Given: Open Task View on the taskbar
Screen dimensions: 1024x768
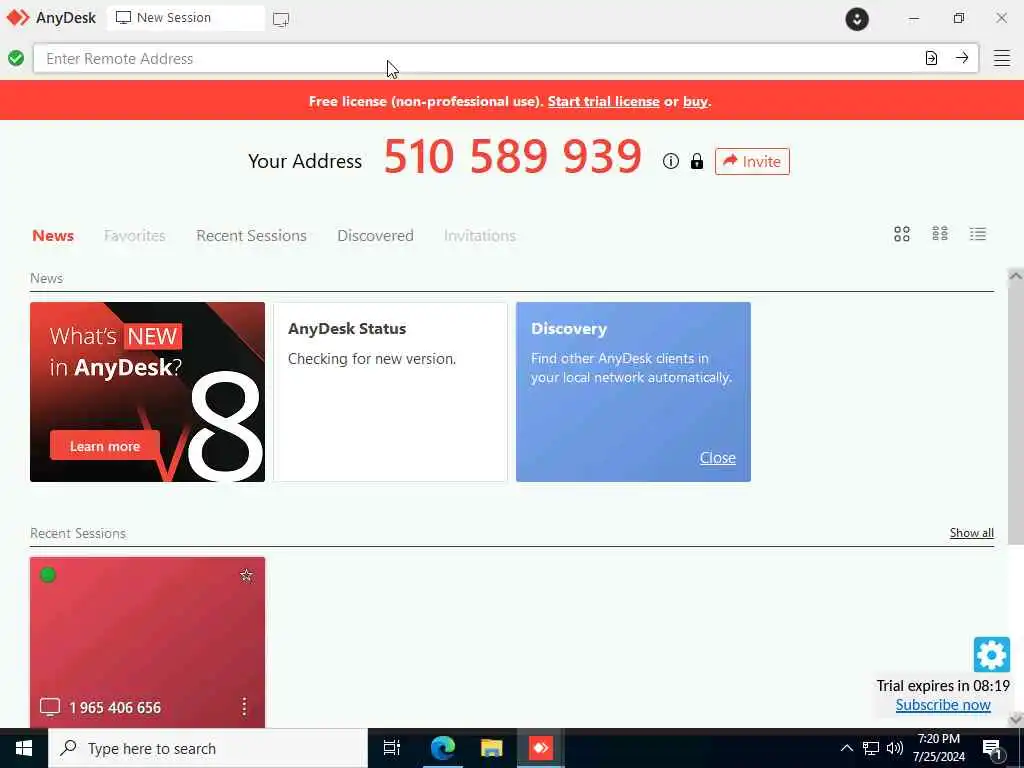Looking at the screenshot, I should tap(392, 748).
